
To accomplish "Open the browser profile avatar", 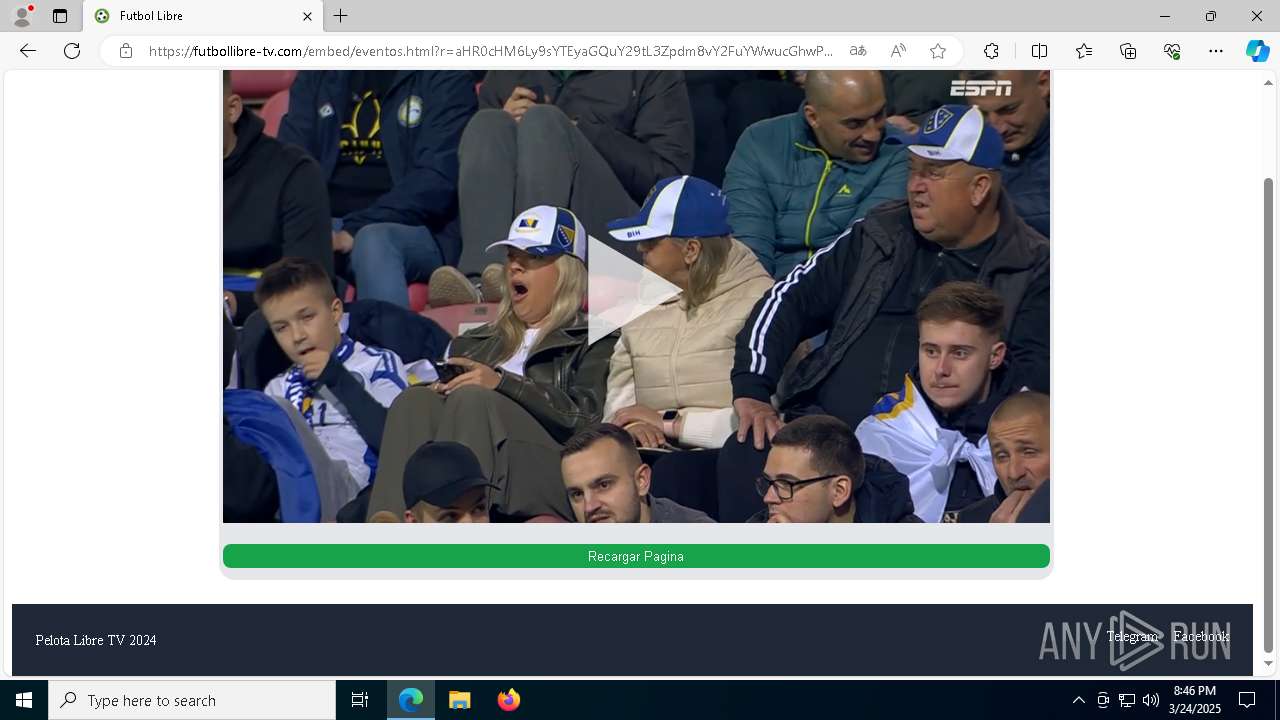I will [x=22, y=16].
